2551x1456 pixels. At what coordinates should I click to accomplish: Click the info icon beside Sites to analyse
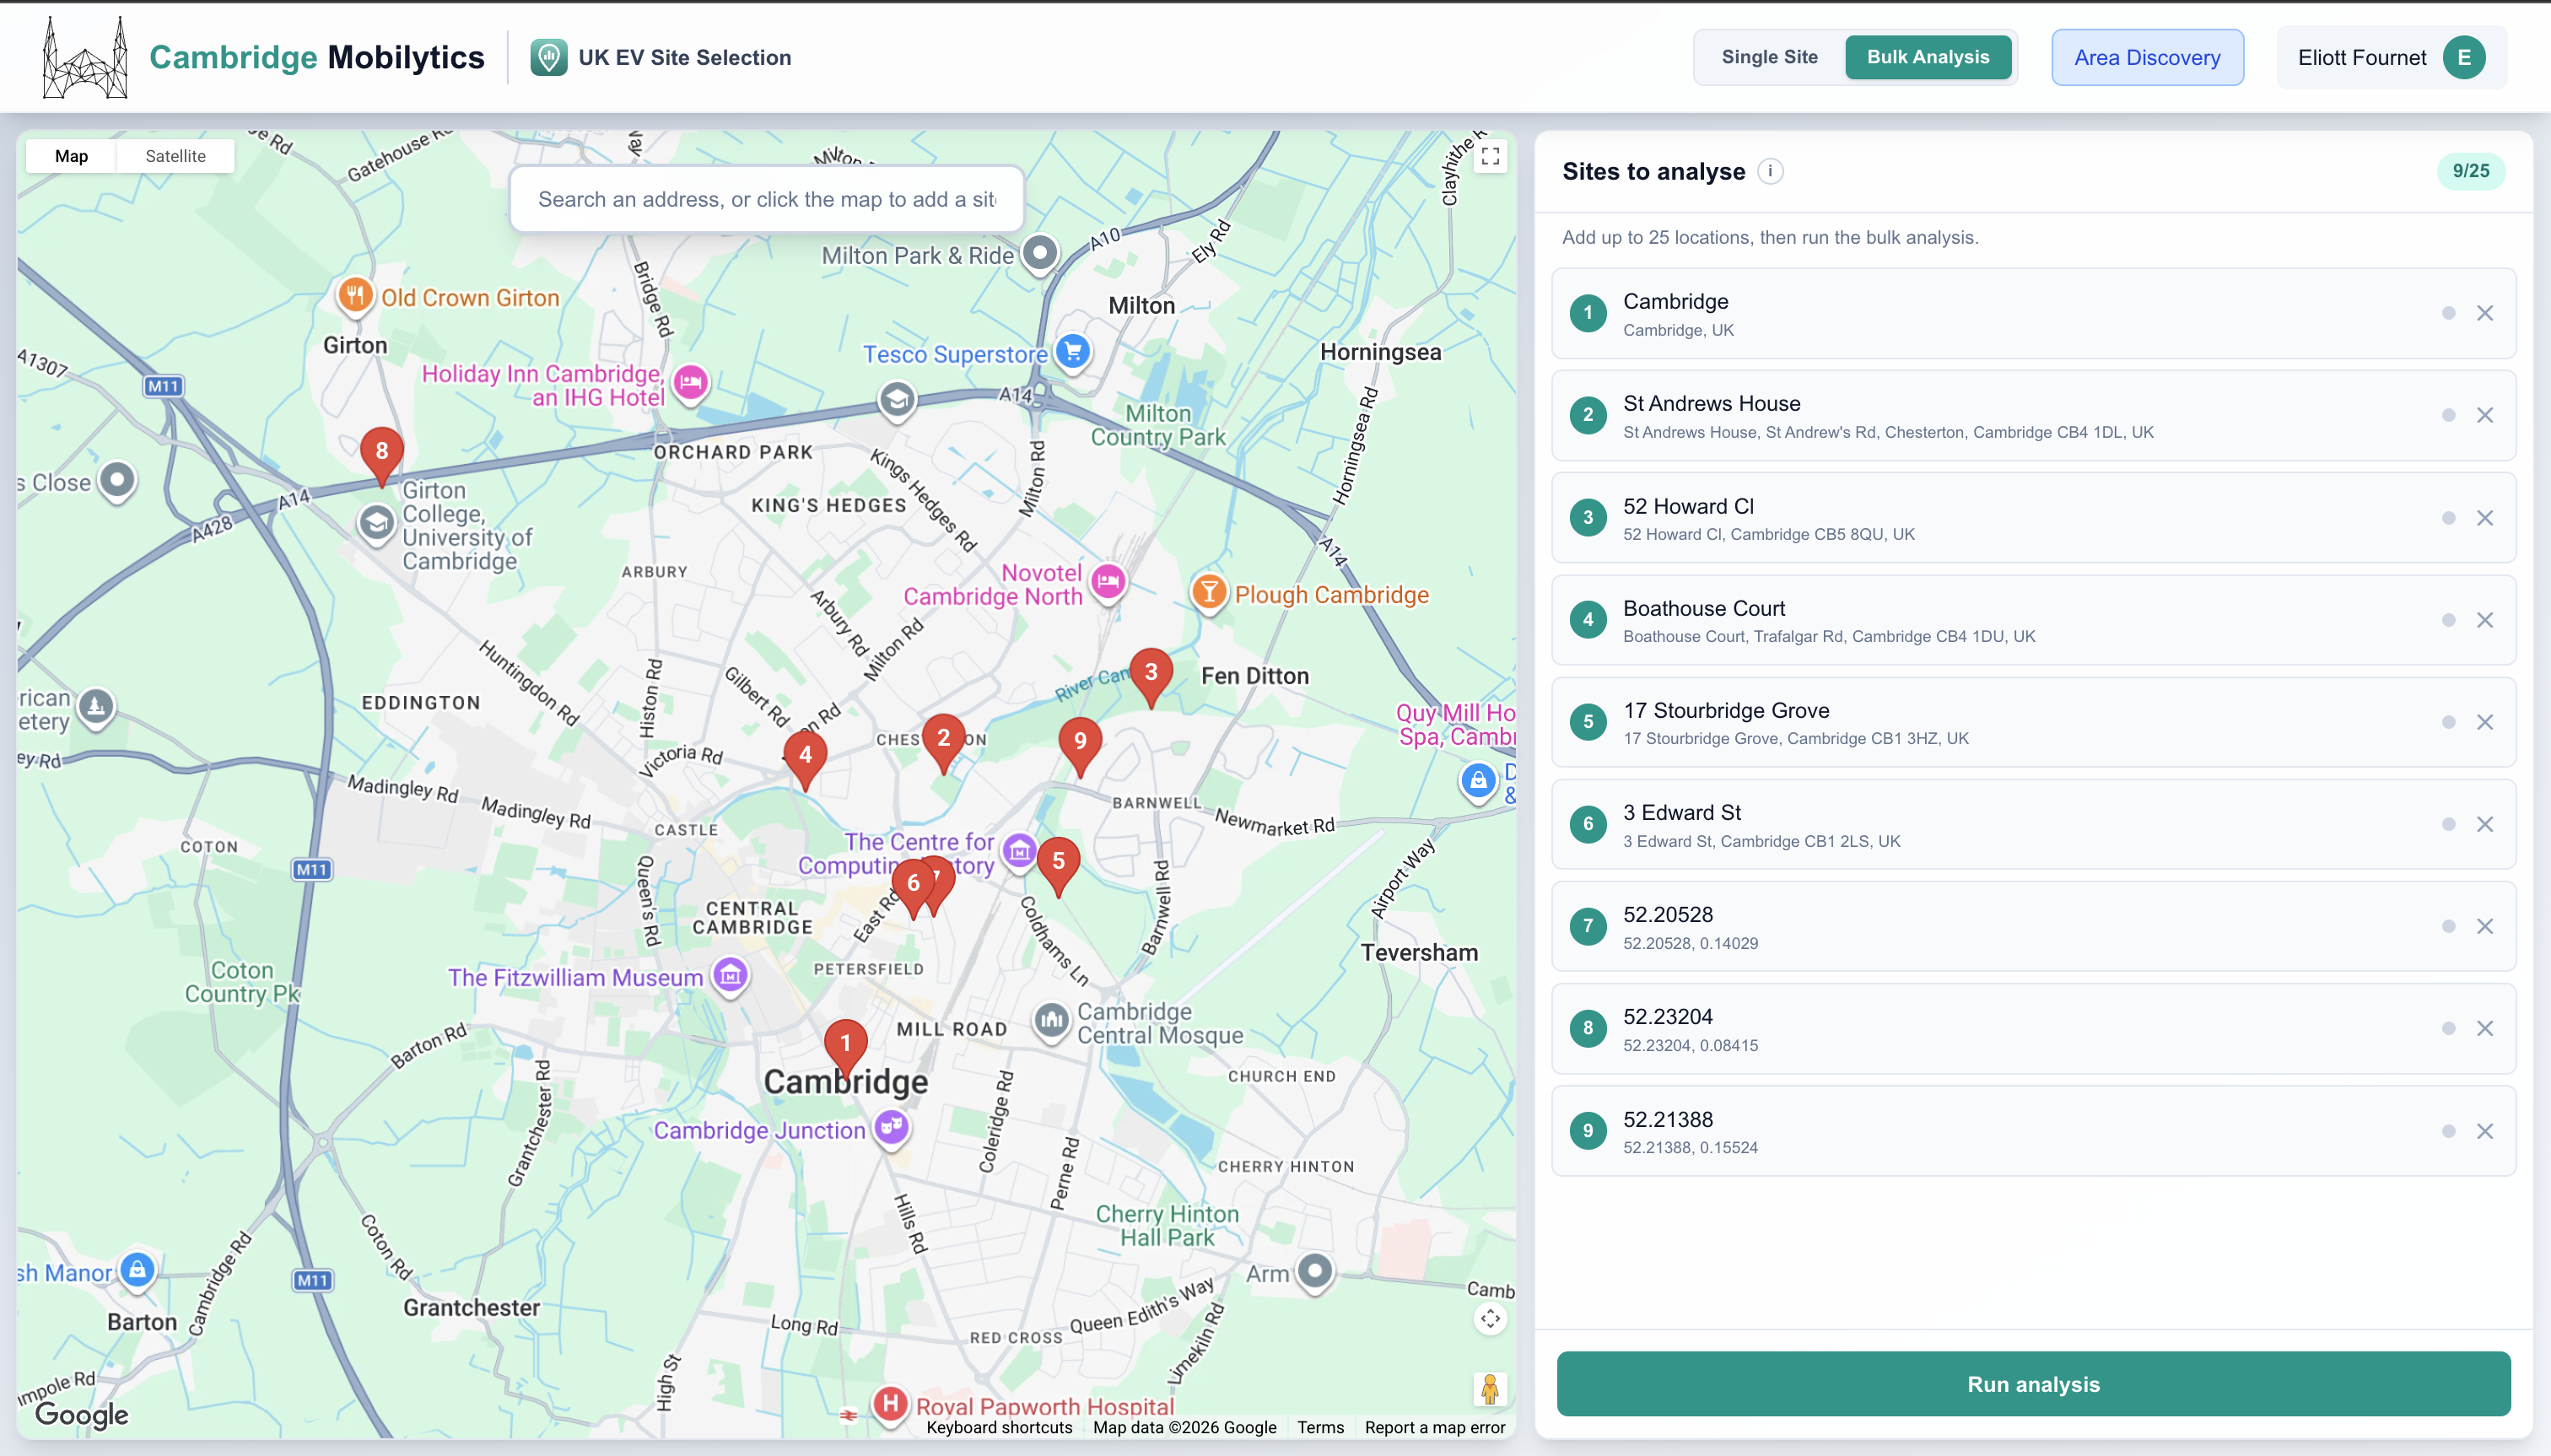click(x=1770, y=171)
